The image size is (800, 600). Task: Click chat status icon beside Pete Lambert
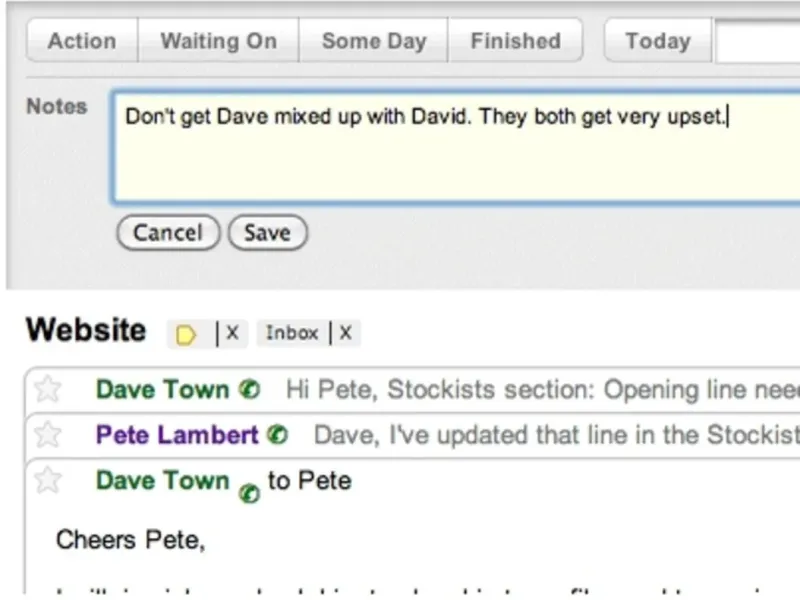coord(279,435)
